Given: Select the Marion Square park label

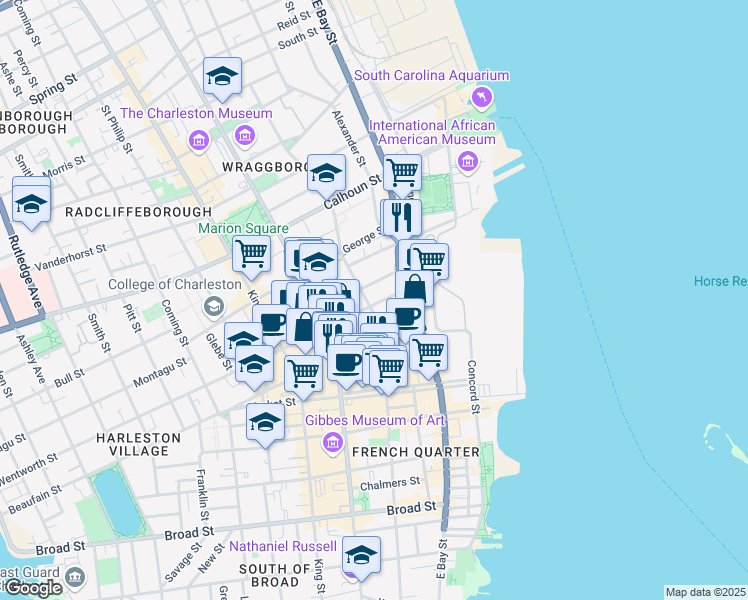Looking at the screenshot, I should pyautogui.click(x=243, y=228).
